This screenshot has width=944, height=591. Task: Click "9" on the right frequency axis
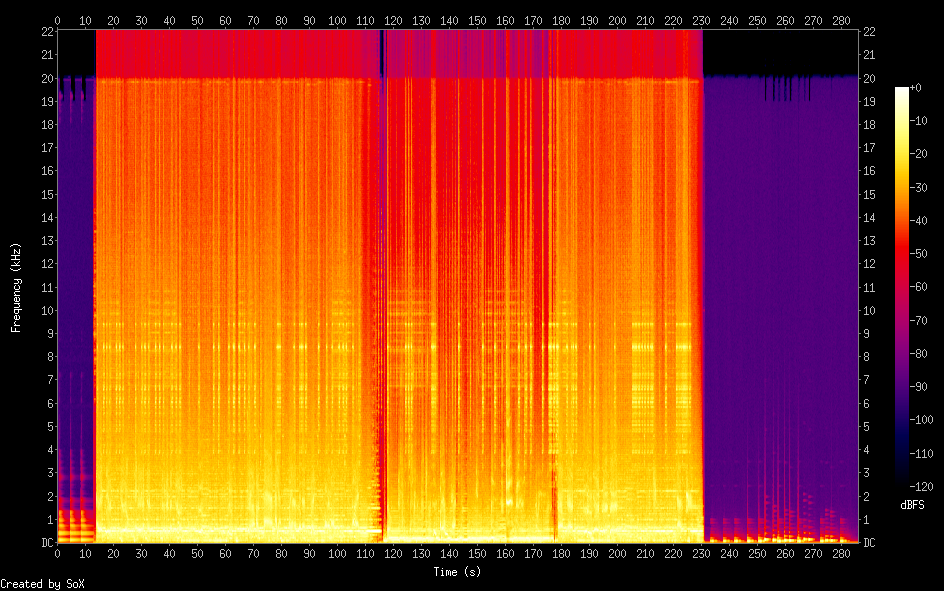coord(866,333)
